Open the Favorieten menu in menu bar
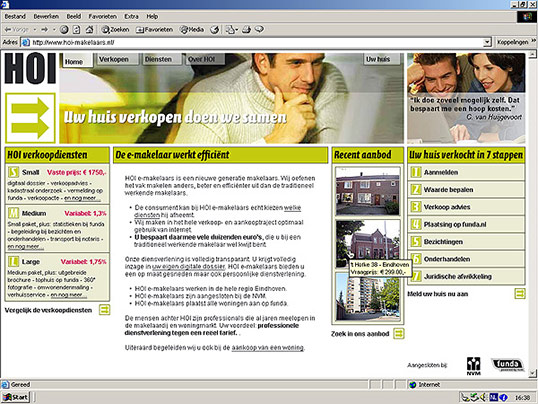 tap(103, 16)
